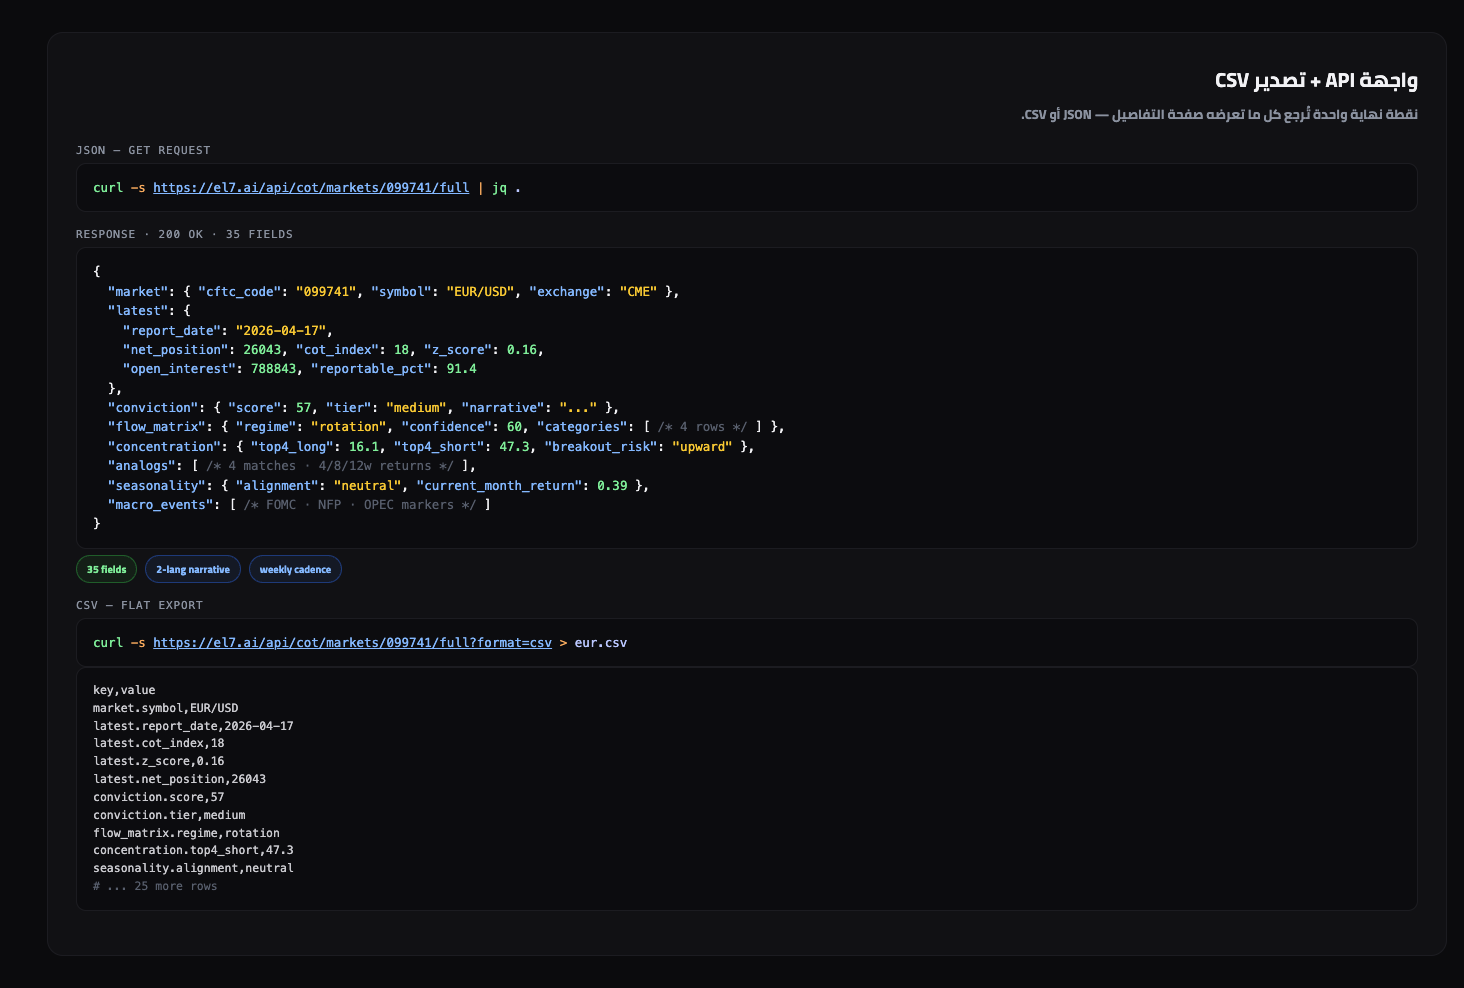Image resolution: width=1464 pixels, height=988 pixels.
Task: Click the "rotation" regime value in JSON
Action: pyautogui.click(x=349, y=427)
